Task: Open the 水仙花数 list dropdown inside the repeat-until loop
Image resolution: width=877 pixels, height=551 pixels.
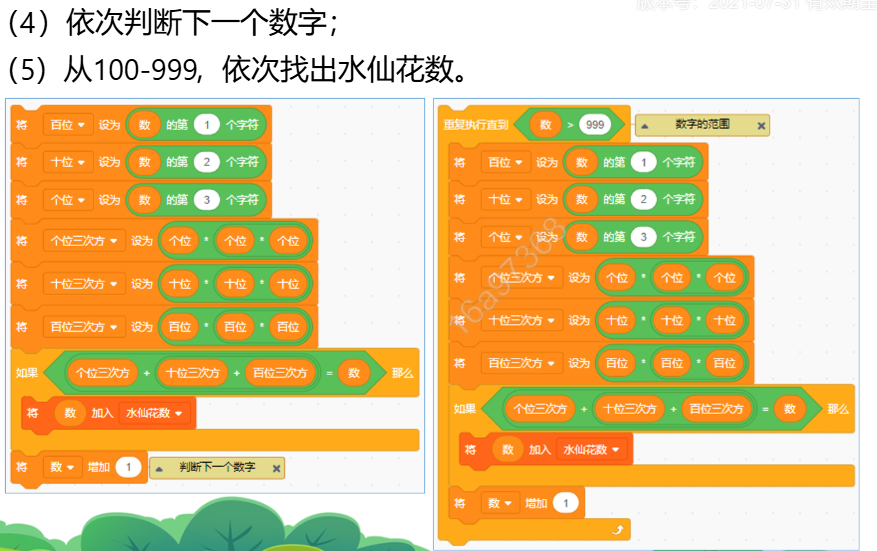Action: [x=591, y=450]
